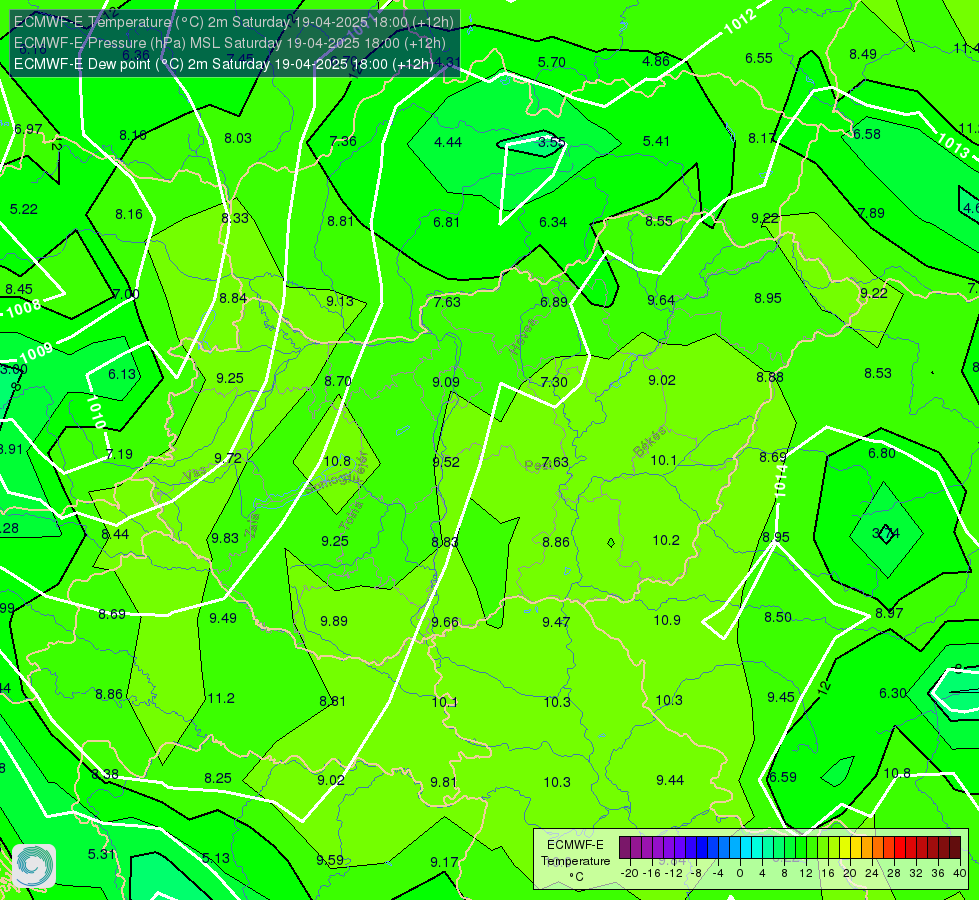Image resolution: width=979 pixels, height=900 pixels.
Task: Click the 5.31 temperature value
Action: click(101, 854)
